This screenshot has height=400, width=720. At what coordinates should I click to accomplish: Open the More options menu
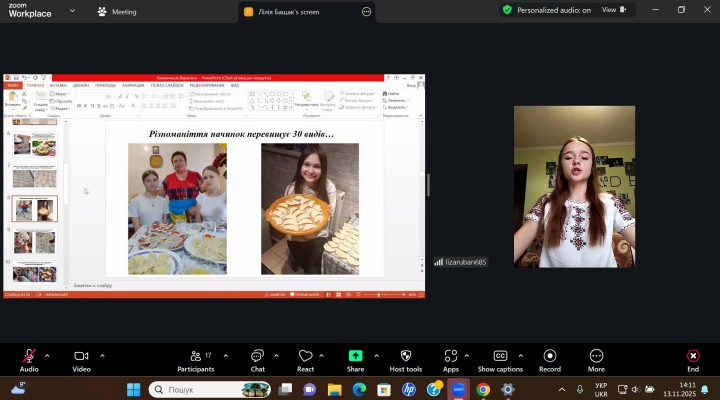596,357
